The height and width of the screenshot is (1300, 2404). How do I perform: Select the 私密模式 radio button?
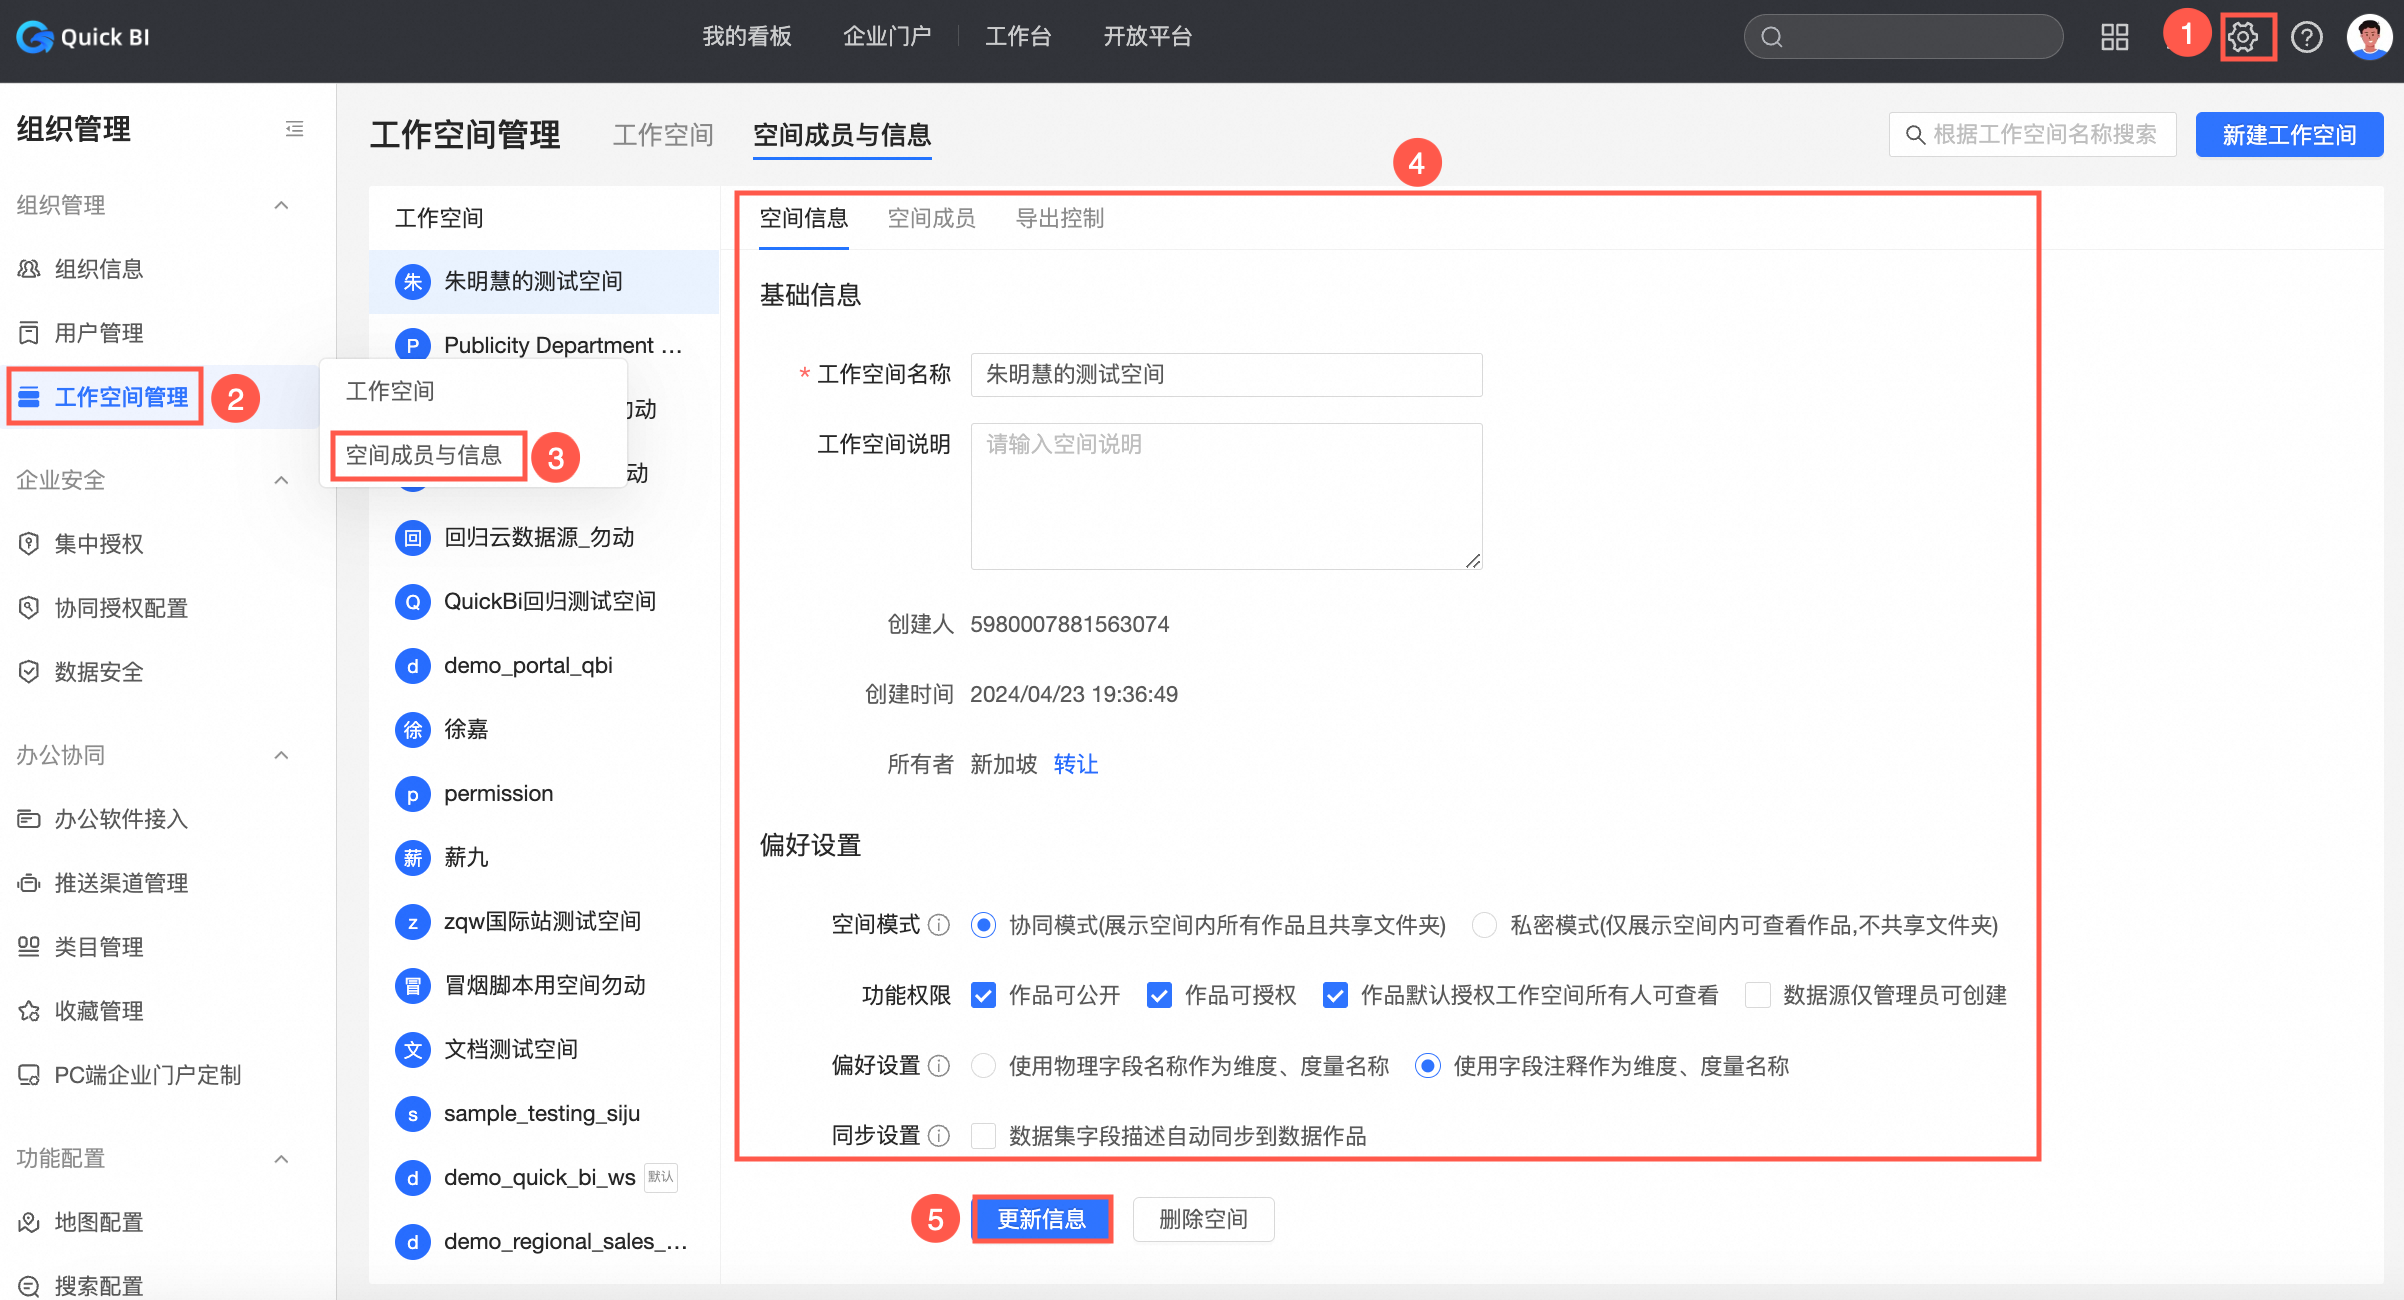(x=1484, y=925)
